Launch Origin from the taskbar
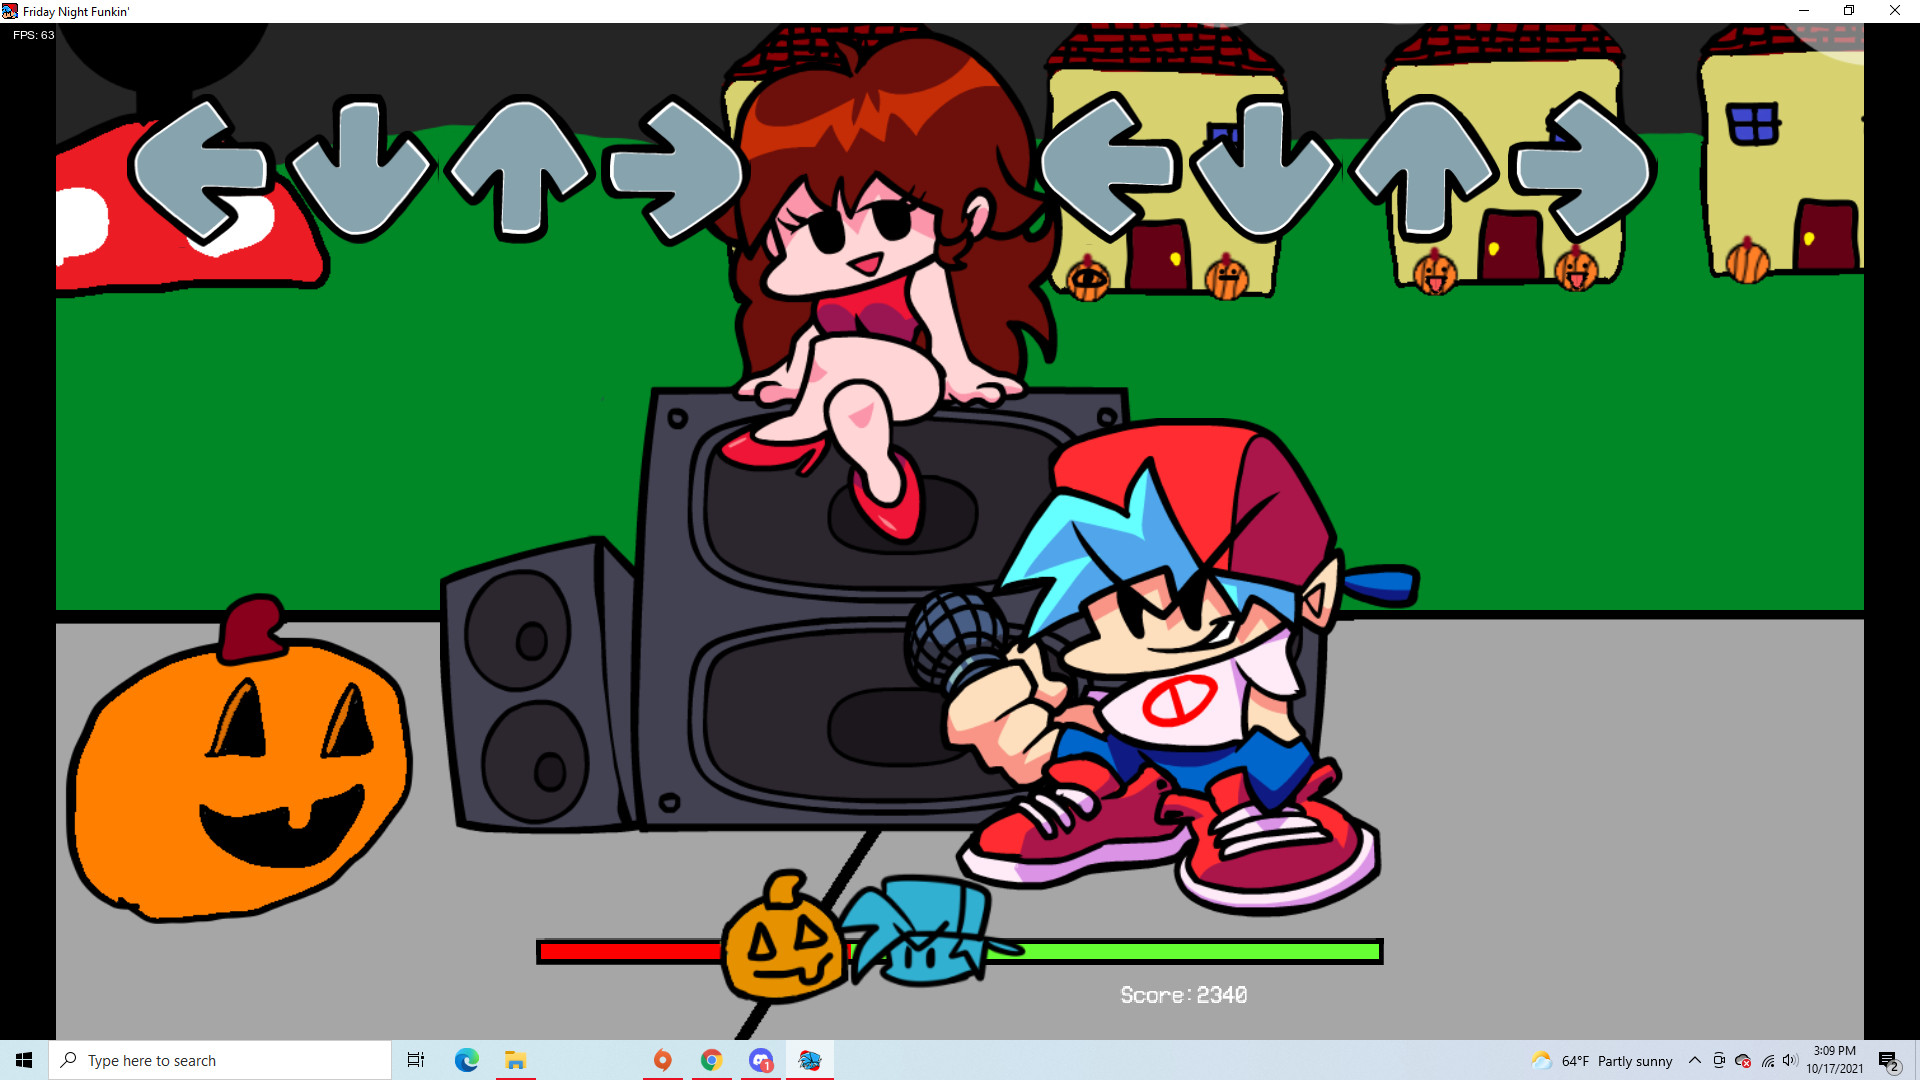Screen dimensions: 1920x1080 click(x=662, y=1060)
